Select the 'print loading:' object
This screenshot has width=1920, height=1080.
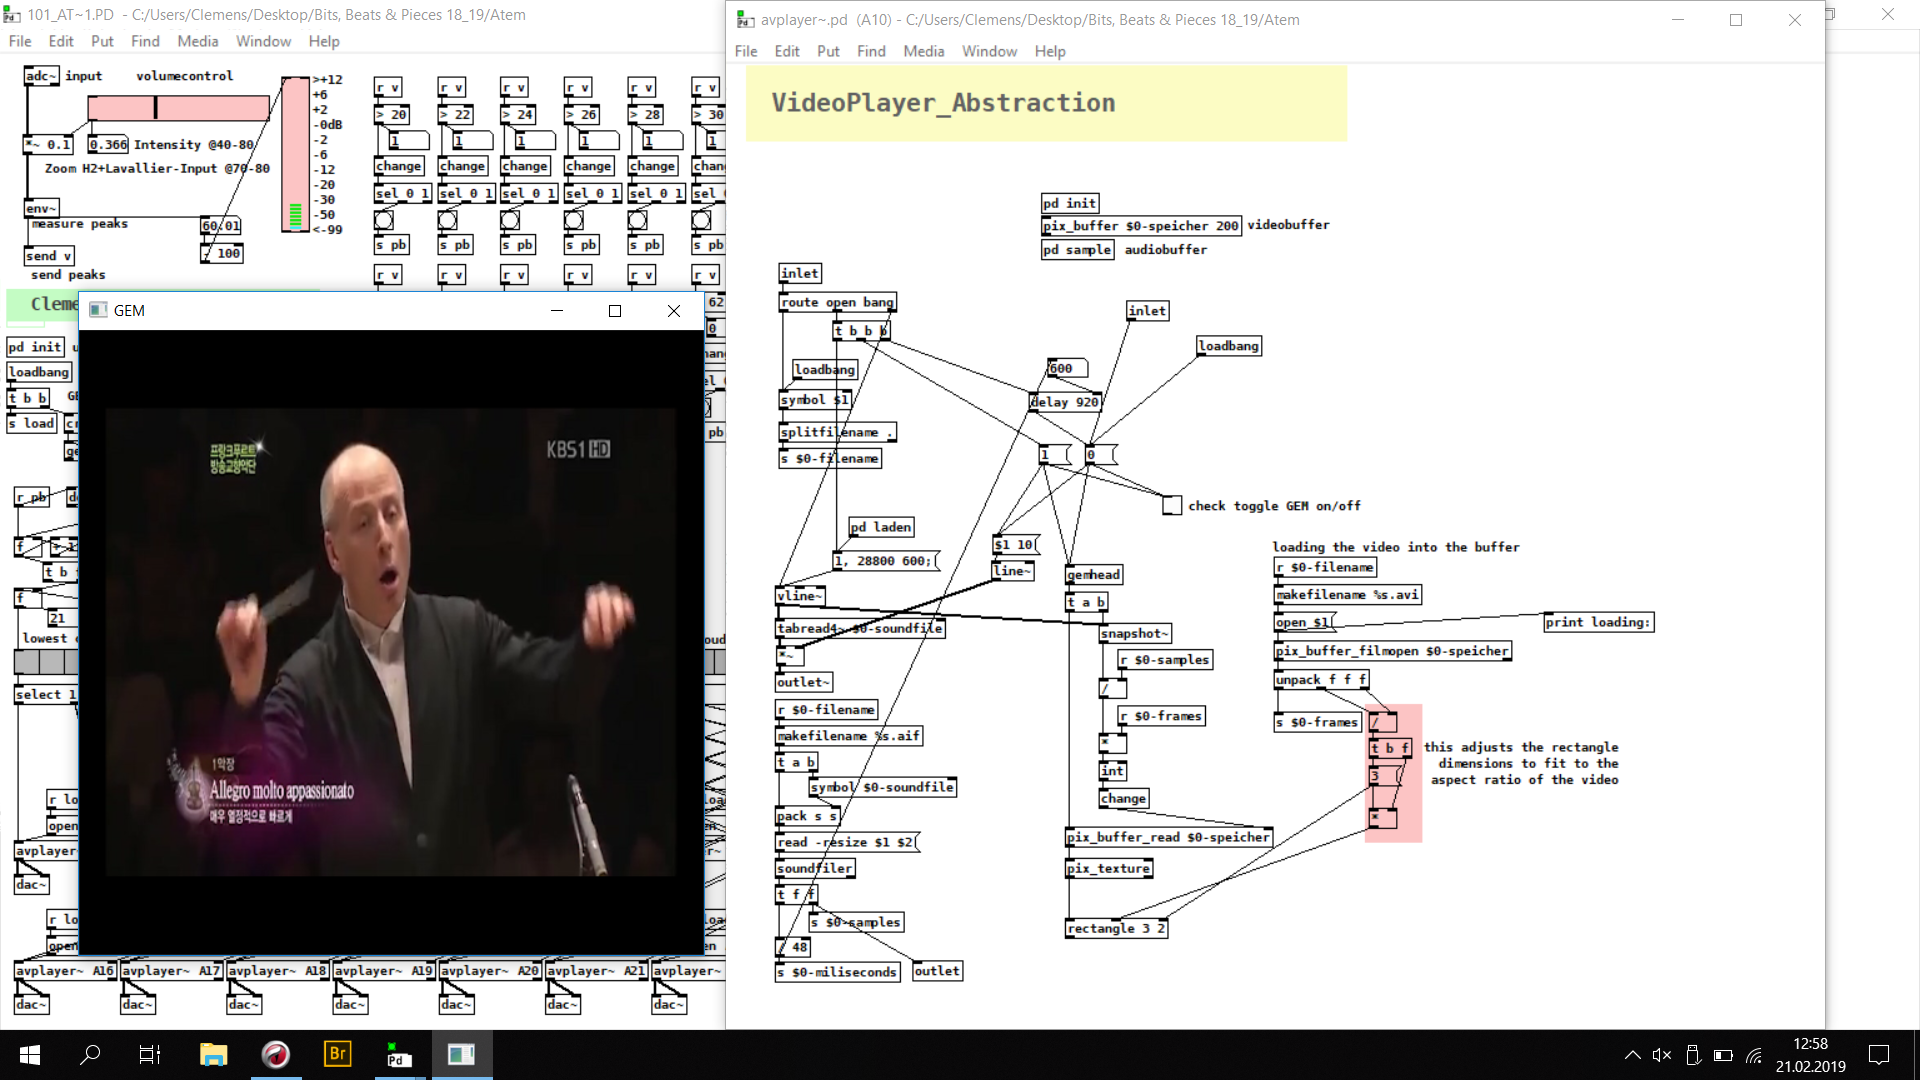click(x=1598, y=622)
